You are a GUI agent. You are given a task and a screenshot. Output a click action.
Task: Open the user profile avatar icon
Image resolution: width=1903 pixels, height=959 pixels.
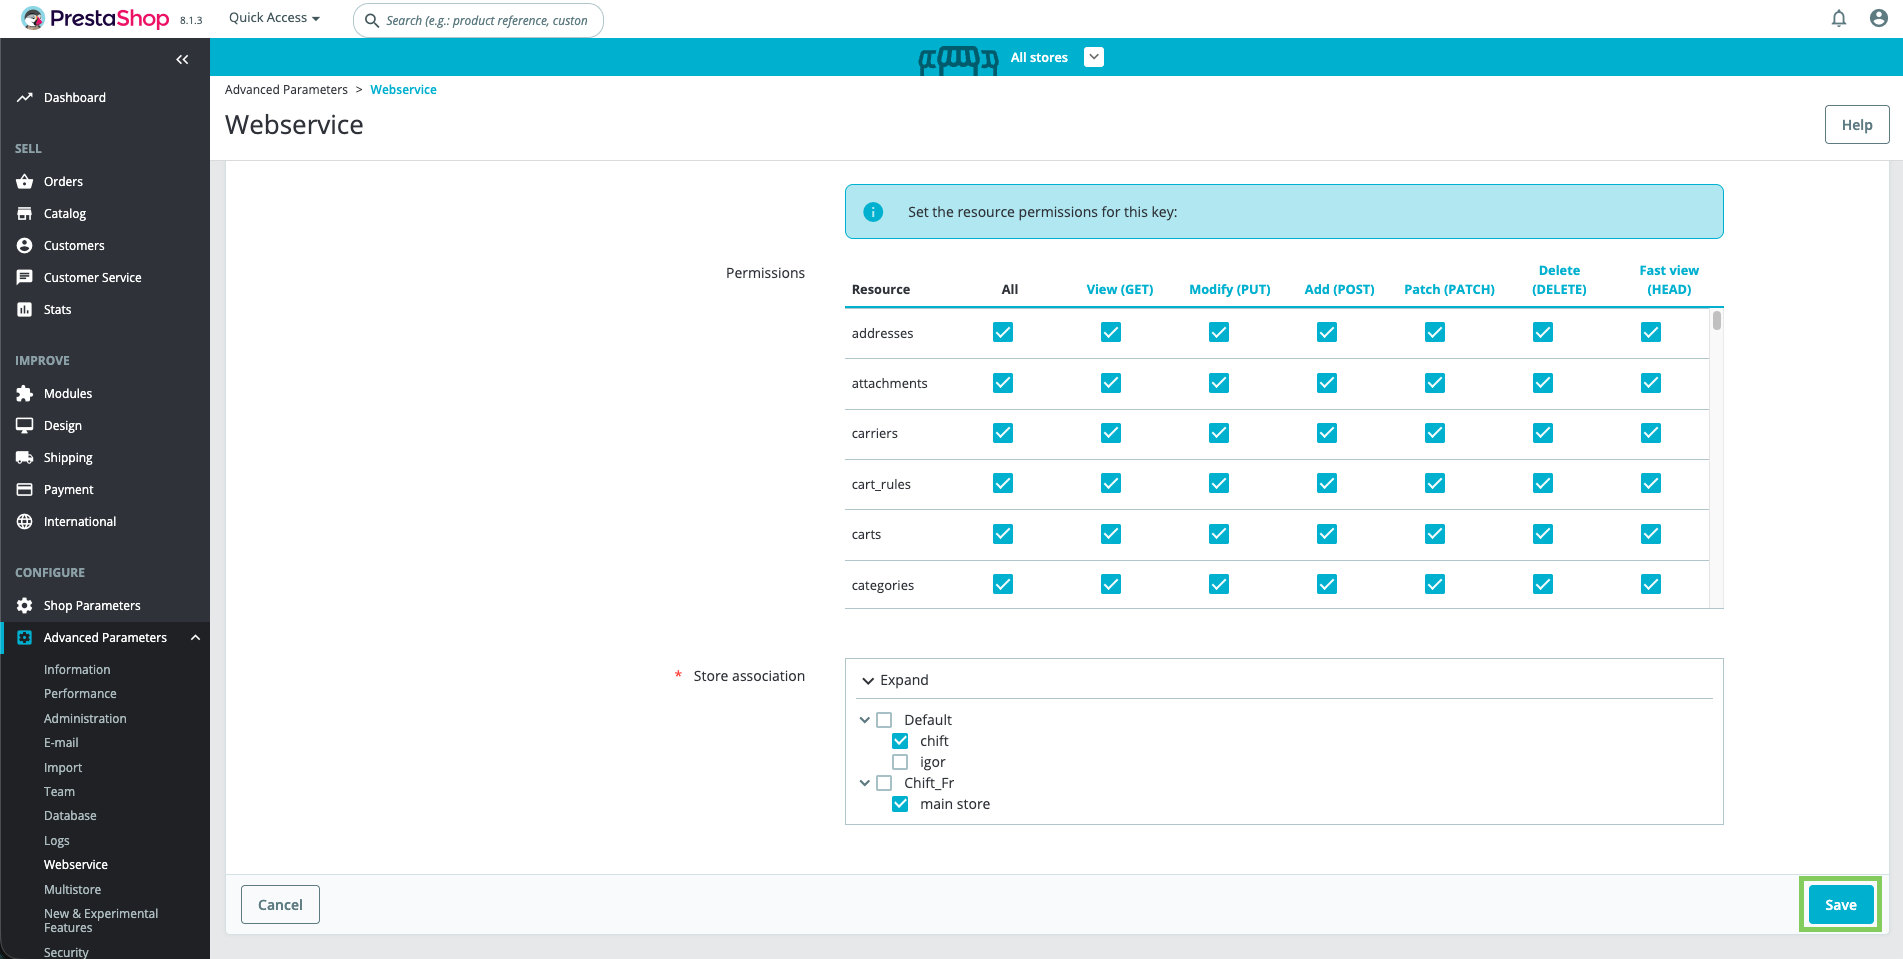pyautogui.click(x=1878, y=19)
